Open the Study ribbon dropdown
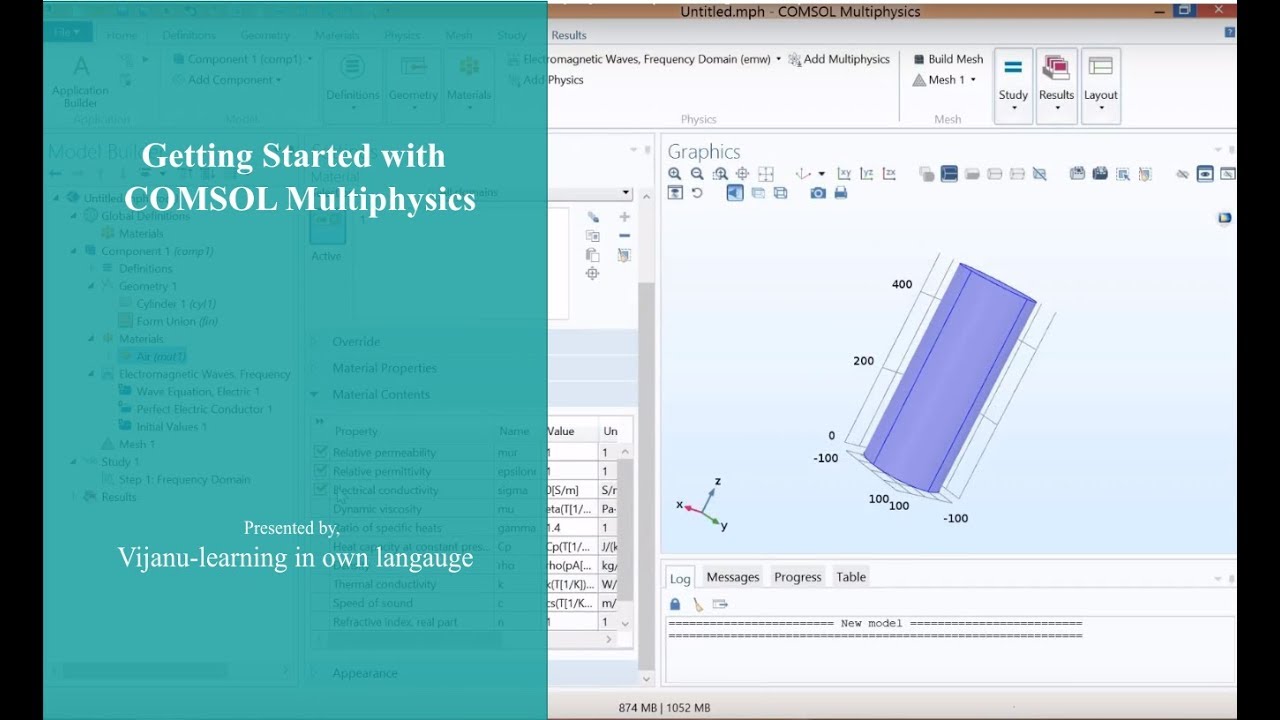This screenshot has width=1280, height=720. pyautogui.click(x=1013, y=87)
